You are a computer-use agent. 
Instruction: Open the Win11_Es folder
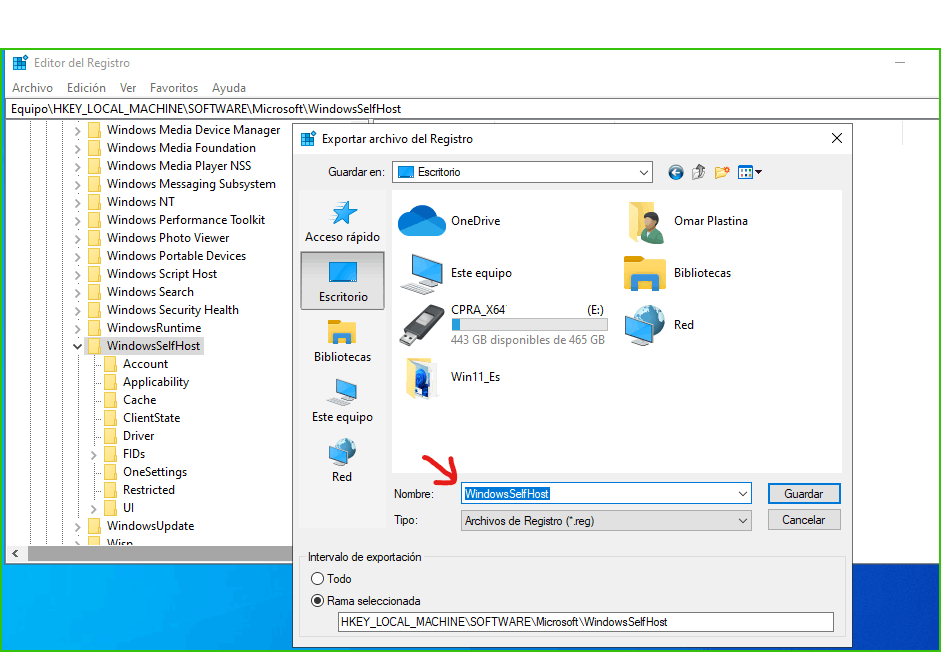(452, 377)
